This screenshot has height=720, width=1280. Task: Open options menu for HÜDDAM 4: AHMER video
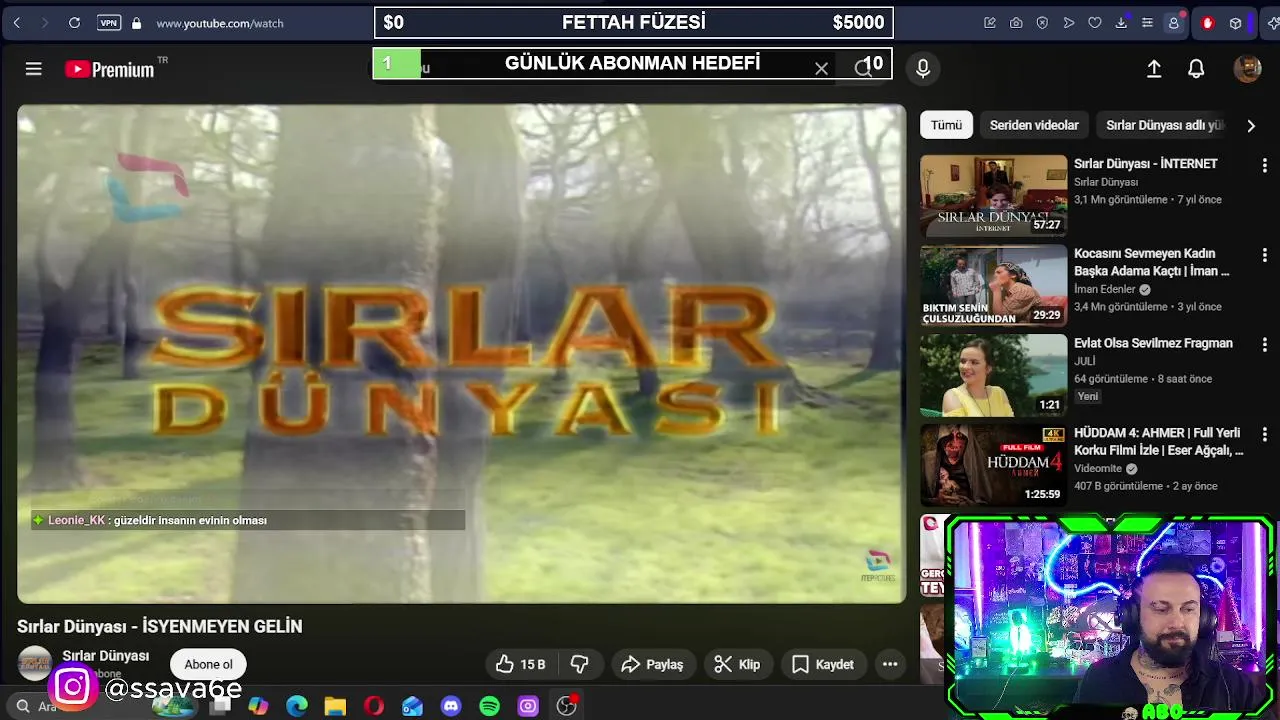(1264, 434)
